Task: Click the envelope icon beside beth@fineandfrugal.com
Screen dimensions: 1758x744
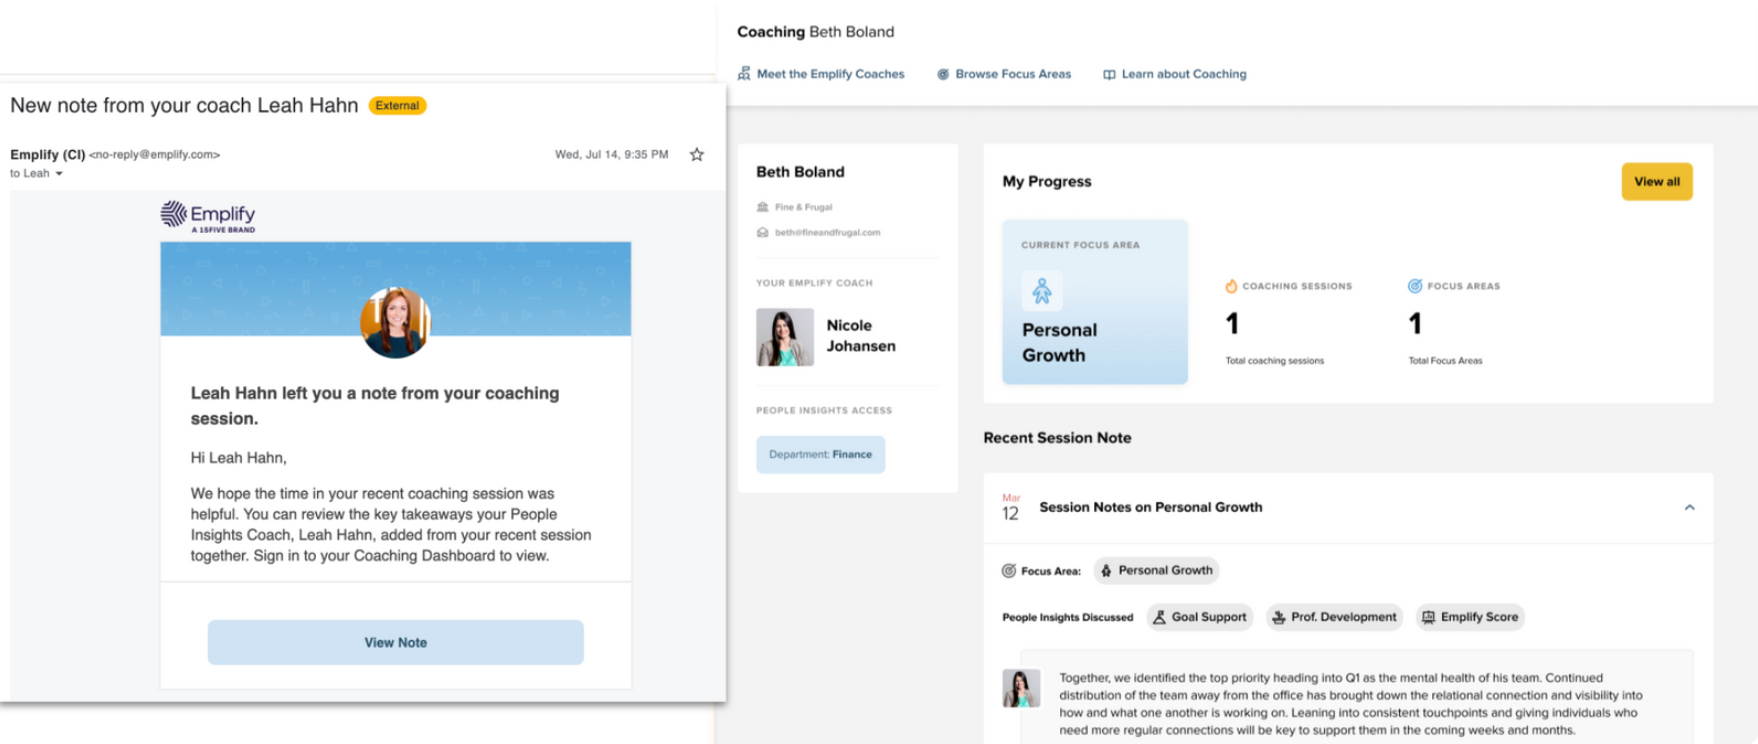Action: (763, 232)
